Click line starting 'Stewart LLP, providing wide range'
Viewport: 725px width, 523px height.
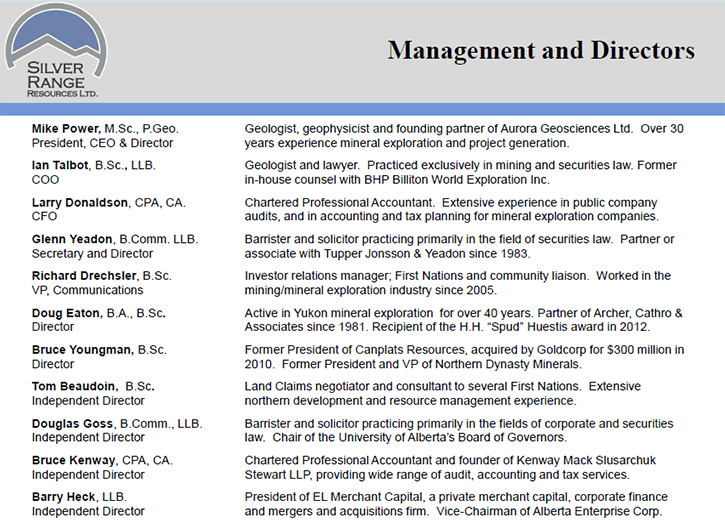click(x=437, y=474)
